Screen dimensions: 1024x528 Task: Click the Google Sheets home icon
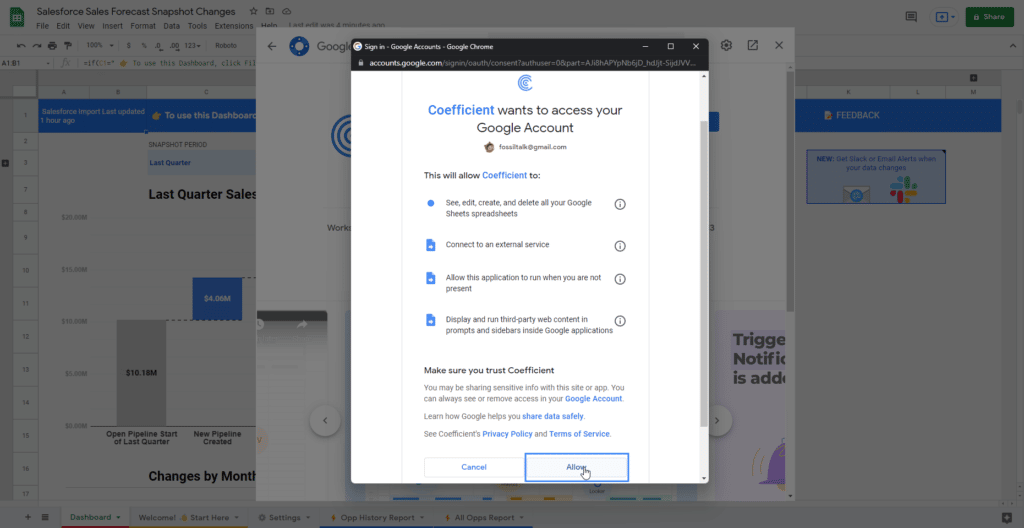[17, 18]
